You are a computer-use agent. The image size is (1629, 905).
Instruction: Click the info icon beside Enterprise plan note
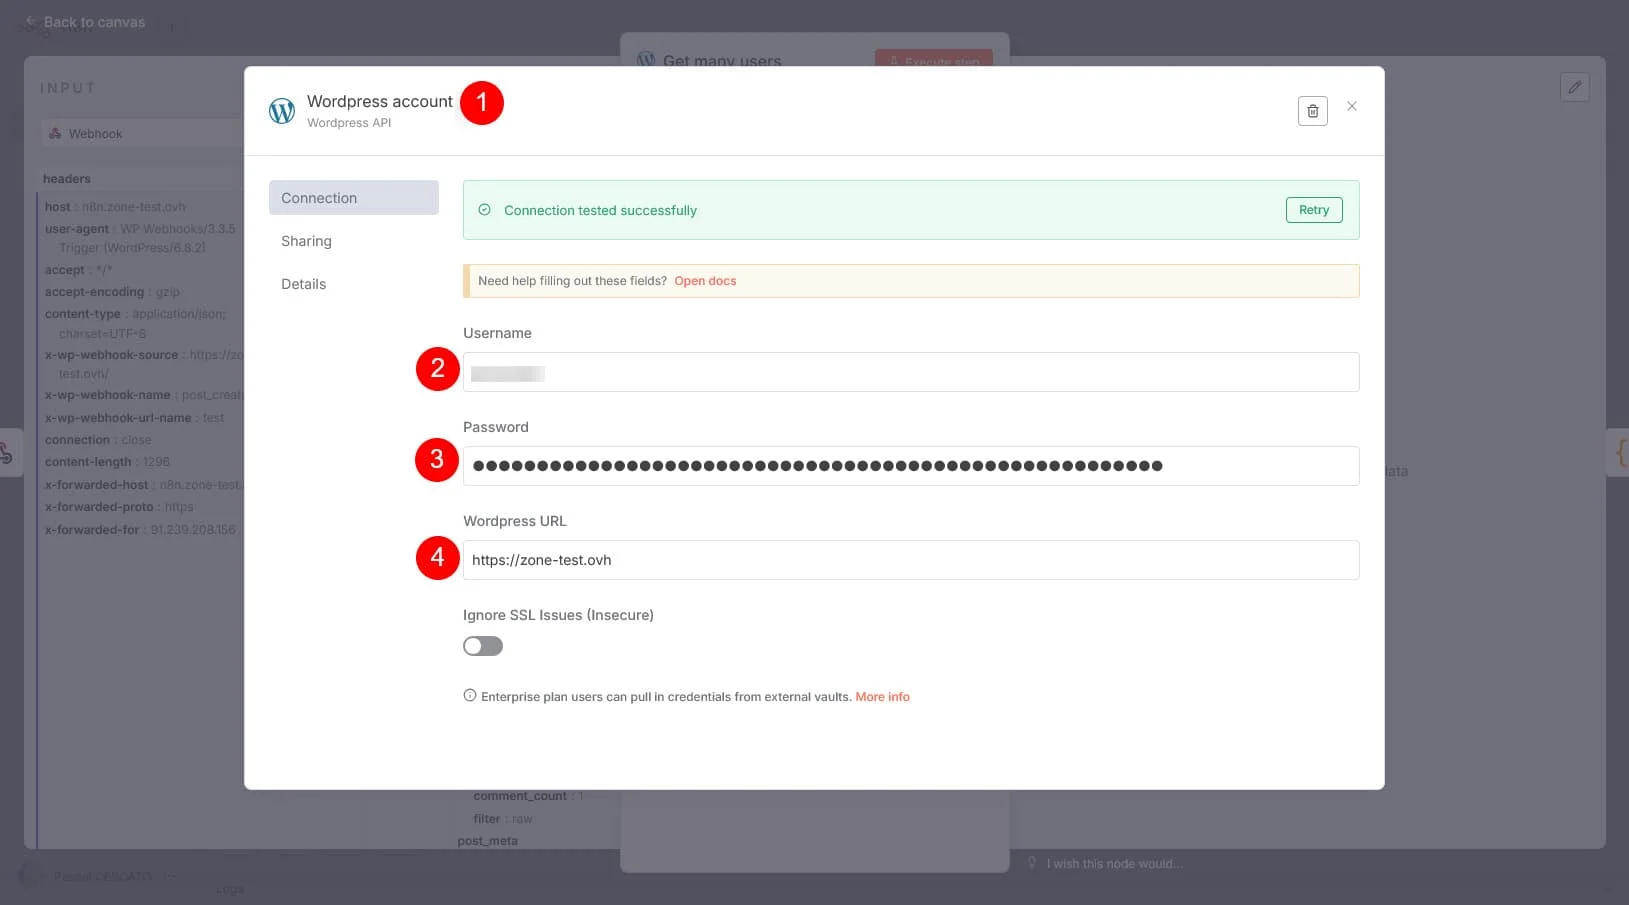(470, 696)
